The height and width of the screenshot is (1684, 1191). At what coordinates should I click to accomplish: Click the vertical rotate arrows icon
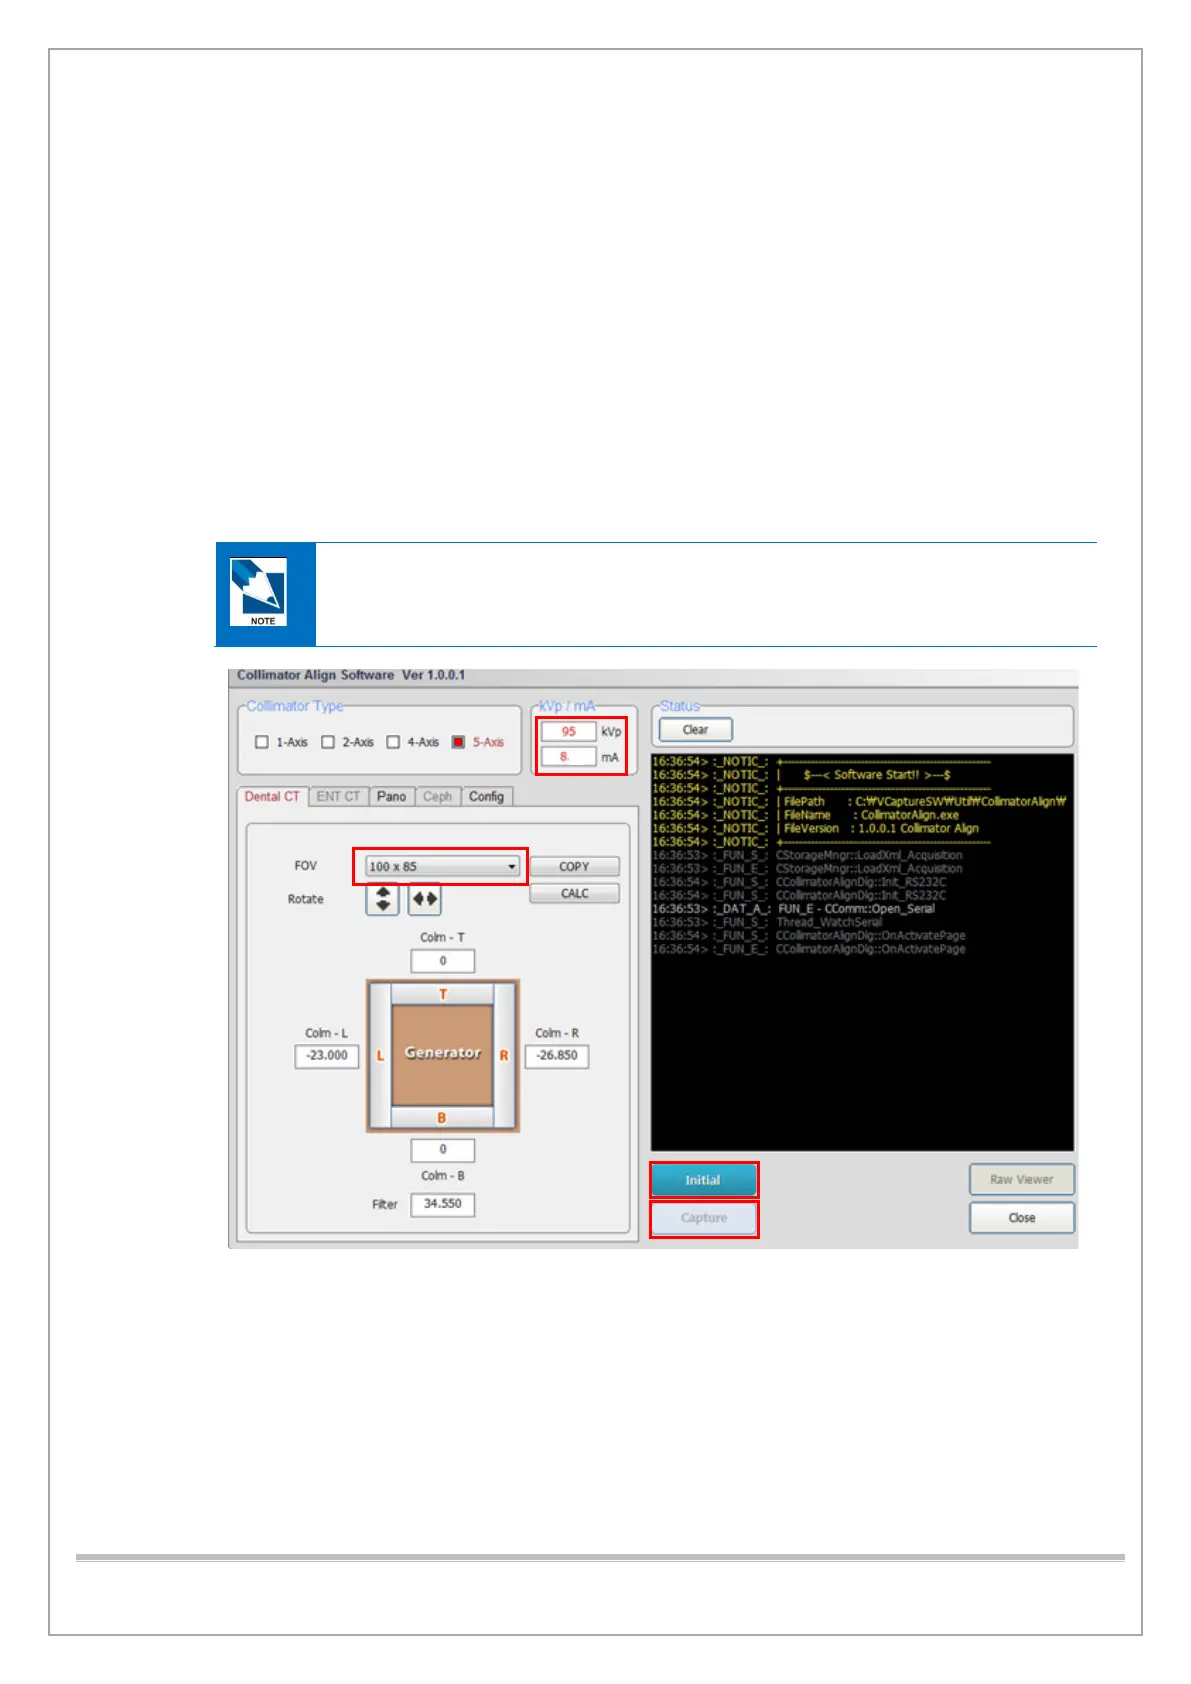[383, 899]
